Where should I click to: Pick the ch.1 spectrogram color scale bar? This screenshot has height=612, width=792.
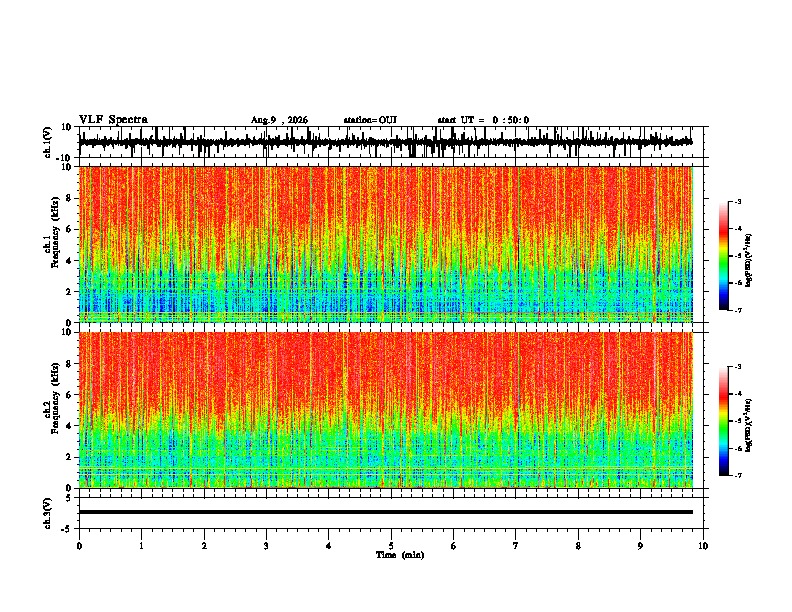[x=723, y=256]
